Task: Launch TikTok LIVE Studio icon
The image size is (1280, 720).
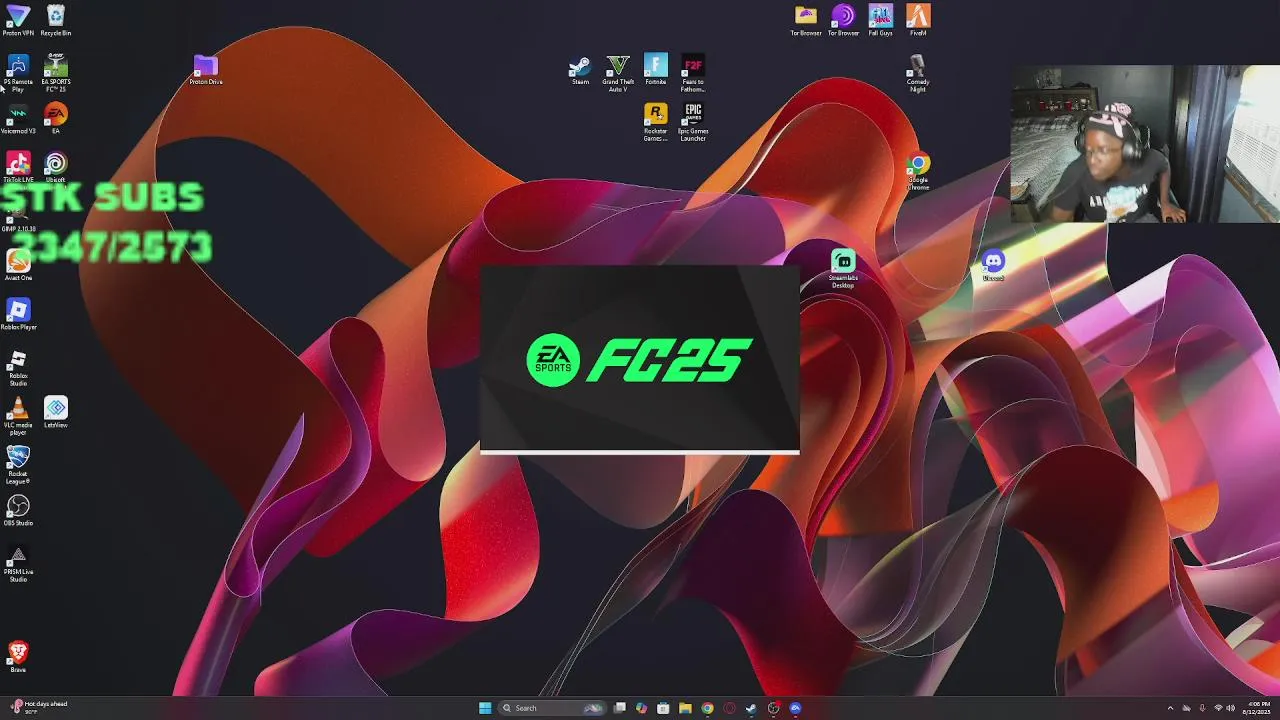Action: click(18, 167)
